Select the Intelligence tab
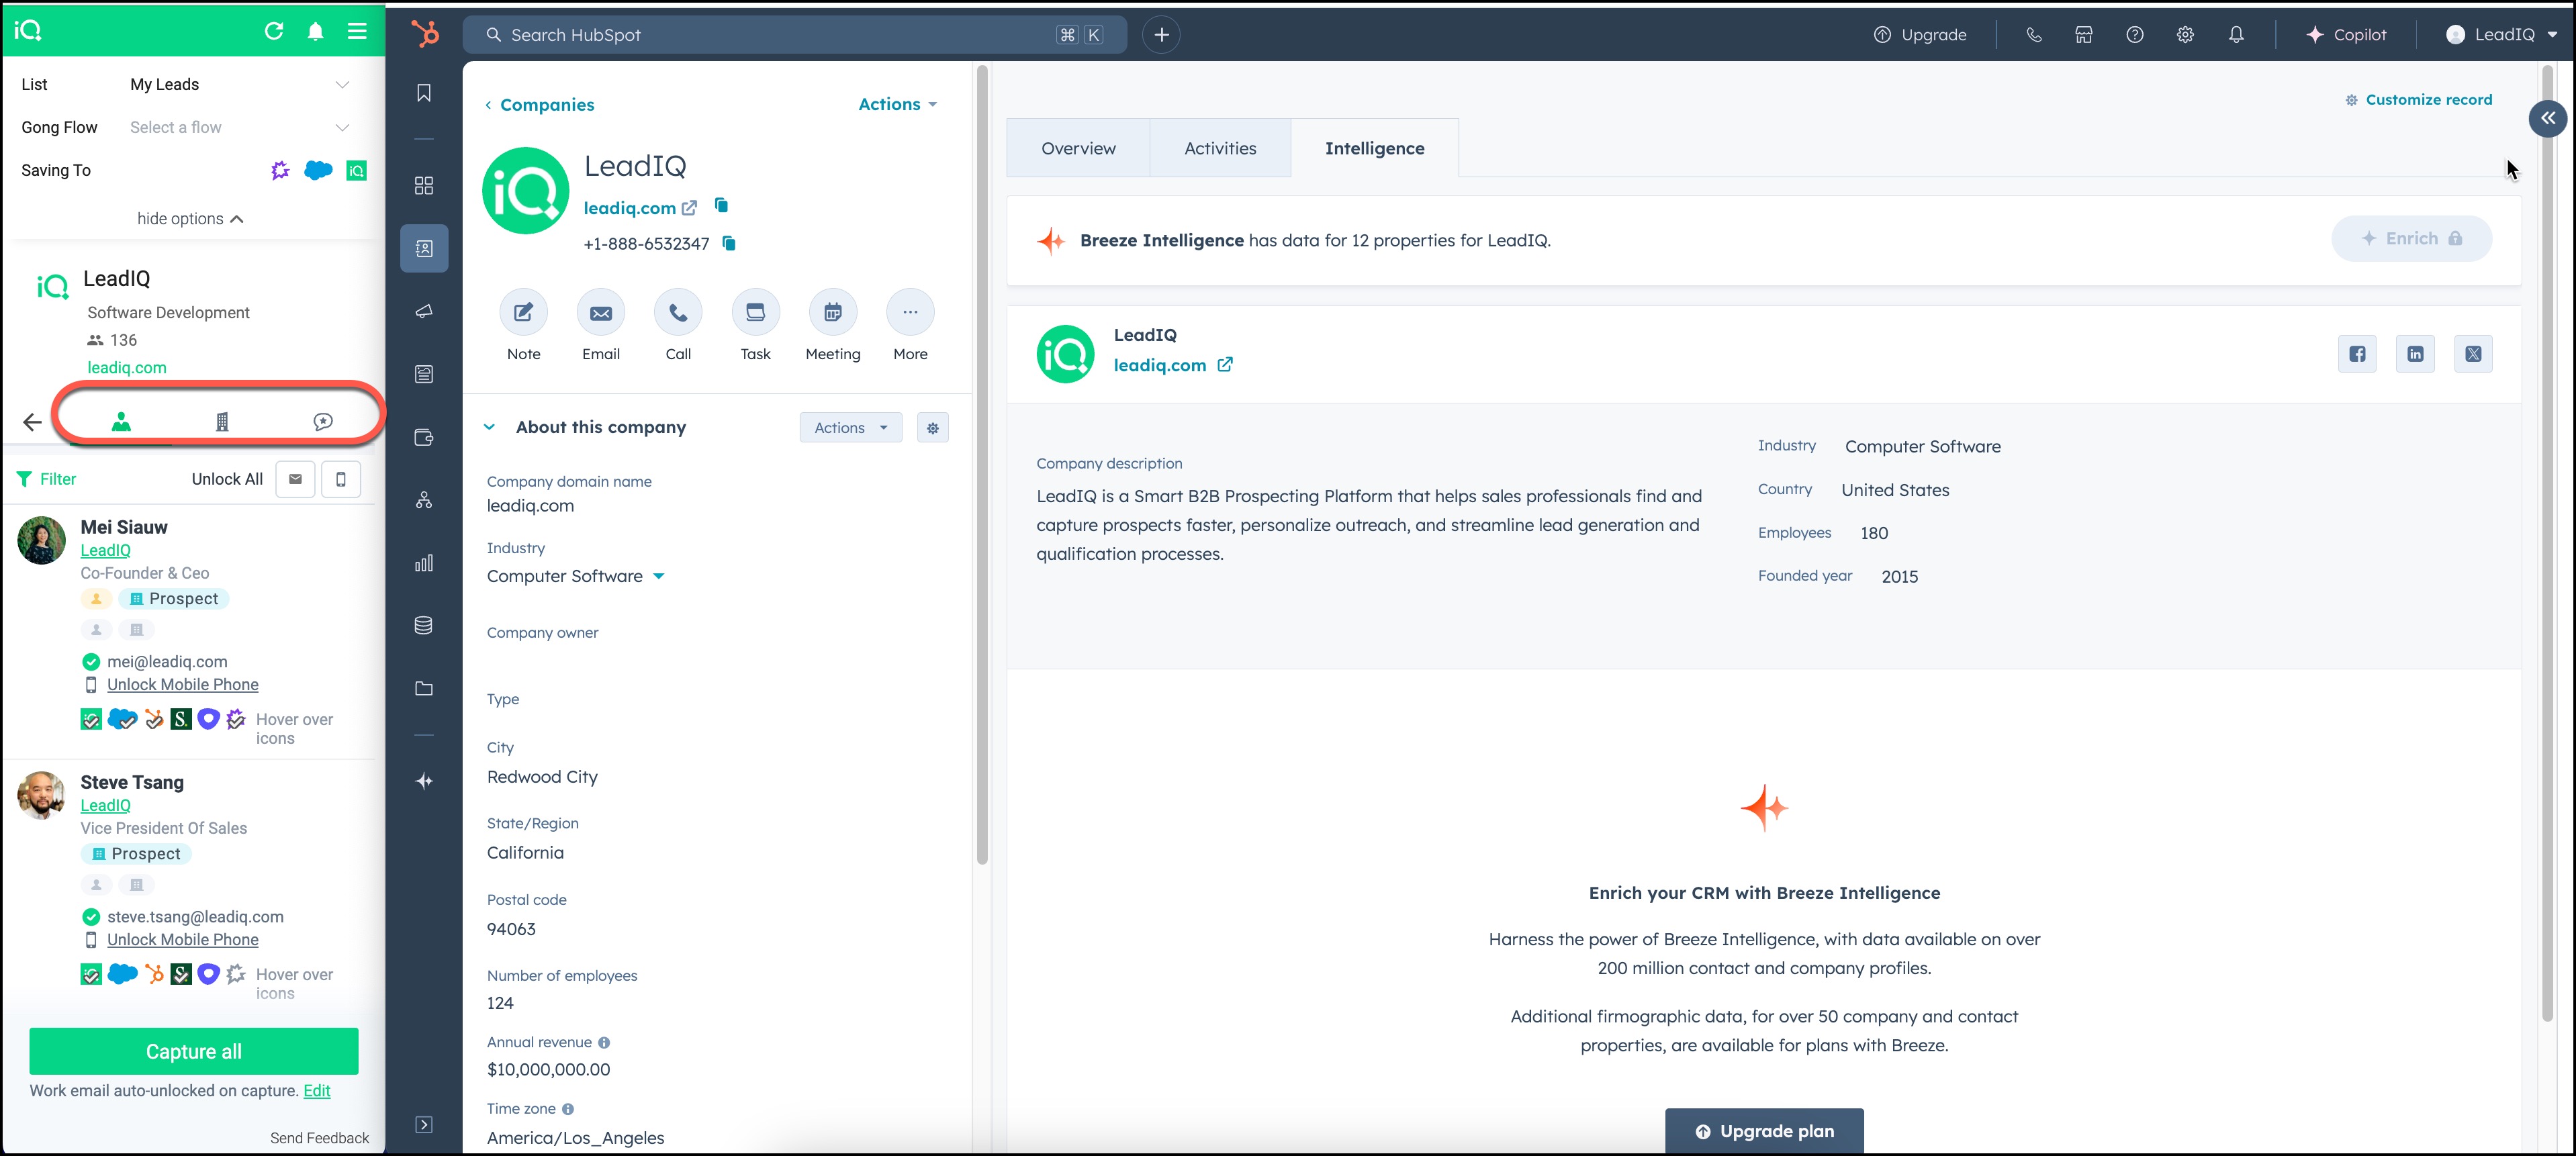Image resolution: width=2576 pixels, height=1156 pixels. [x=1374, y=149]
